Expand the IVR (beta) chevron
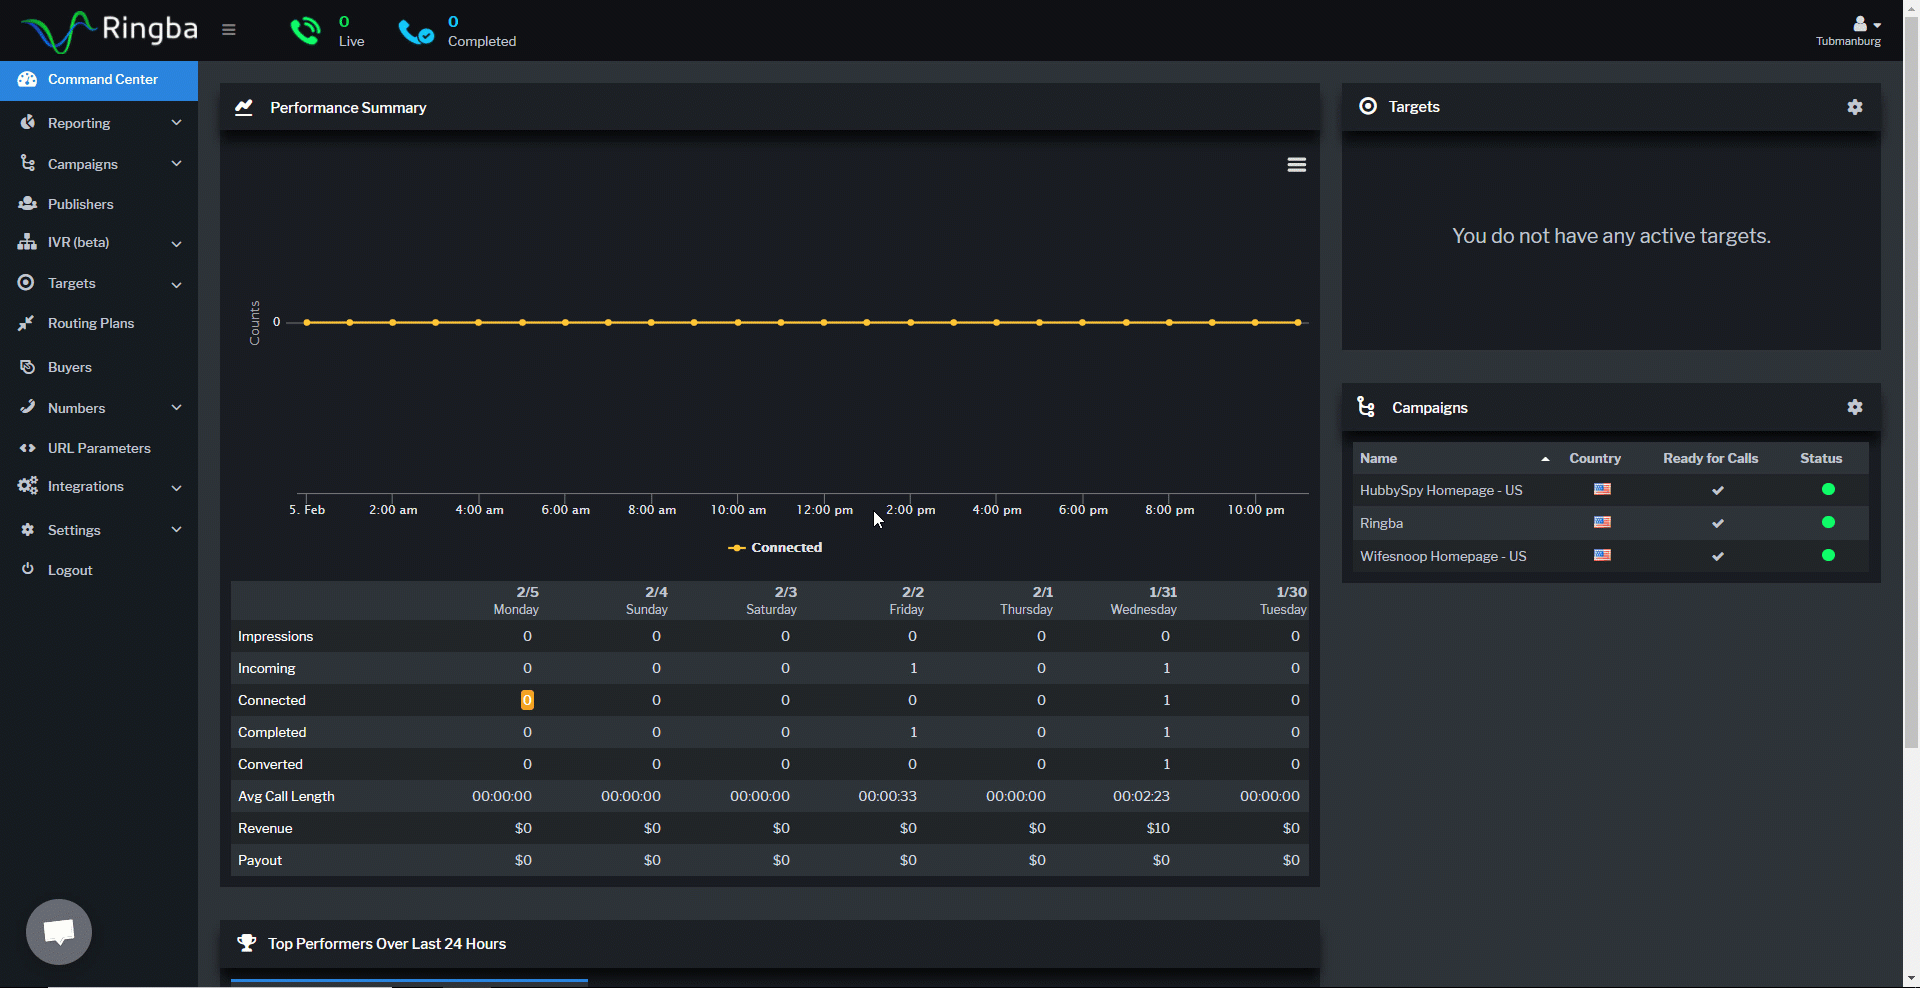 click(177, 244)
